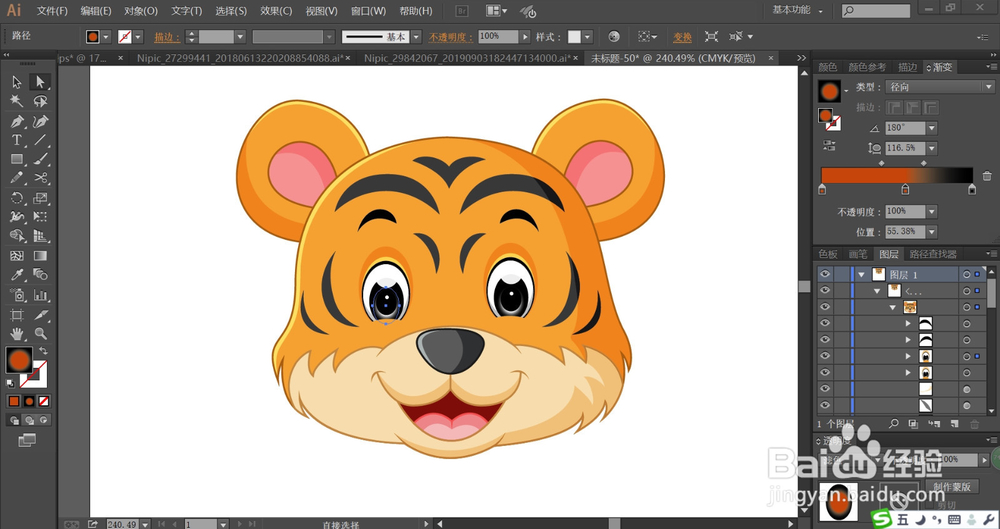Screen dimensions: 1000x529
Task: Open the gradient angle 180° dropdown
Action: [932, 128]
